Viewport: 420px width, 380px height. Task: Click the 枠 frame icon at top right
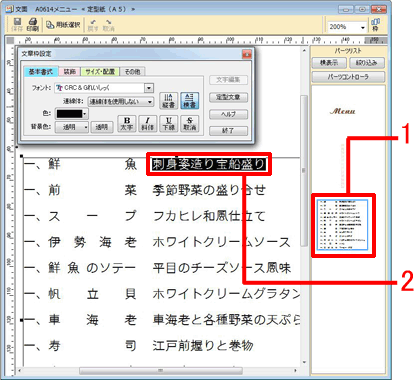click(x=375, y=25)
